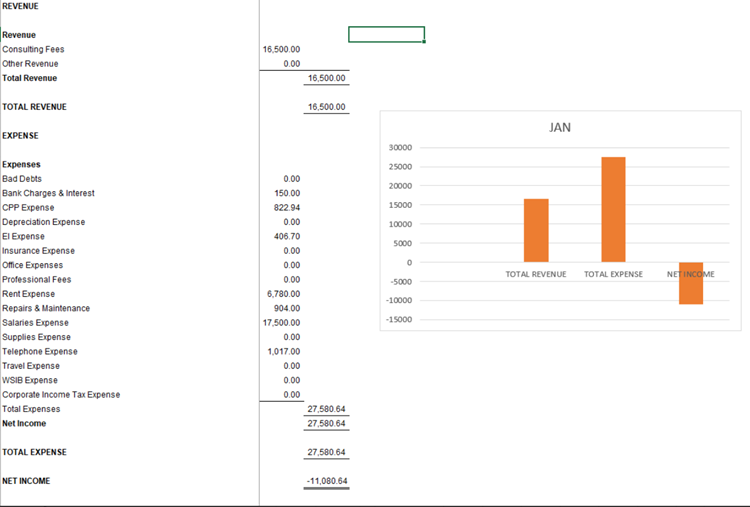Click the empty selected cell with green border
The width and height of the screenshot is (750, 507).
386,34
